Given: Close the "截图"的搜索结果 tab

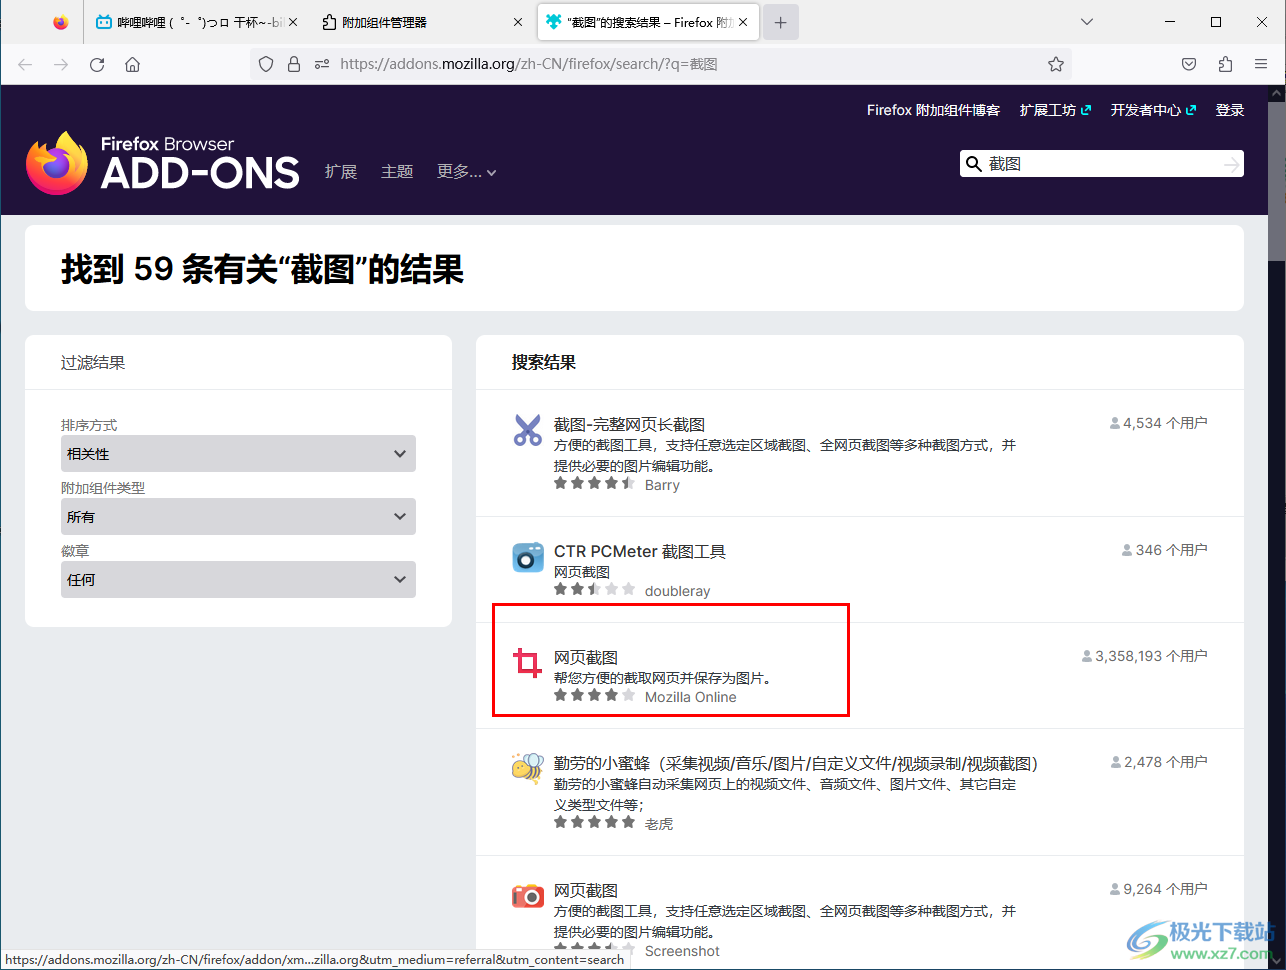Looking at the screenshot, I should coord(743,22).
